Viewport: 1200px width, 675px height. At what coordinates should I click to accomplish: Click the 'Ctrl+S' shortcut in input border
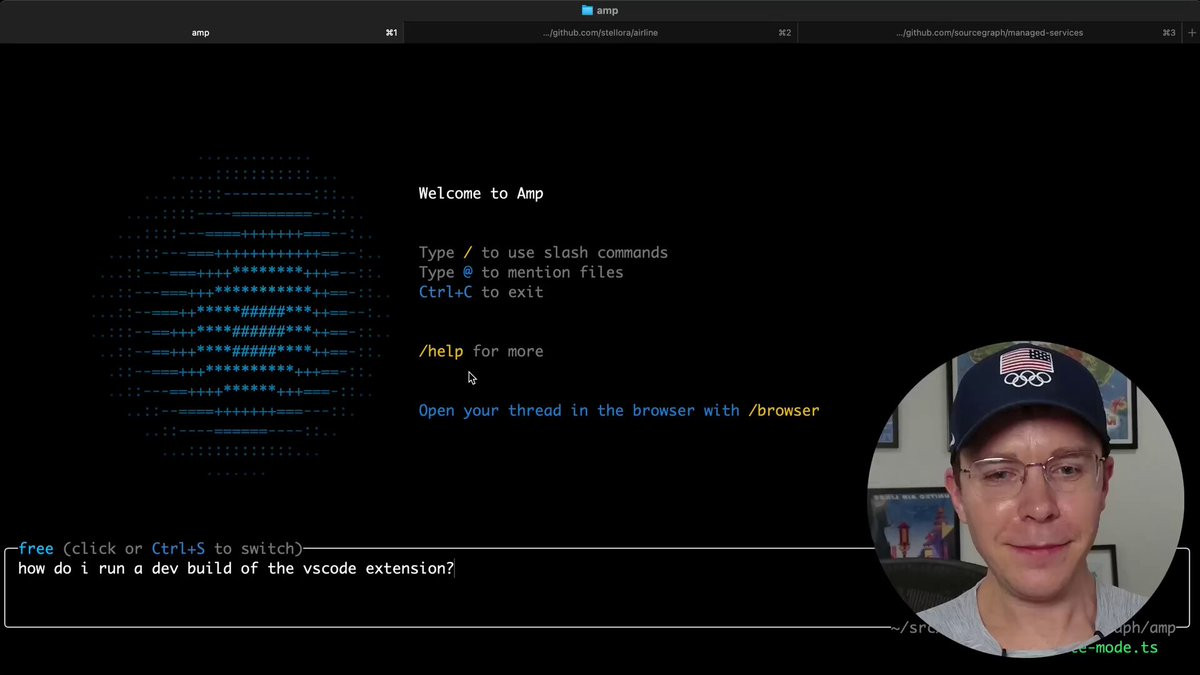point(178,548)
